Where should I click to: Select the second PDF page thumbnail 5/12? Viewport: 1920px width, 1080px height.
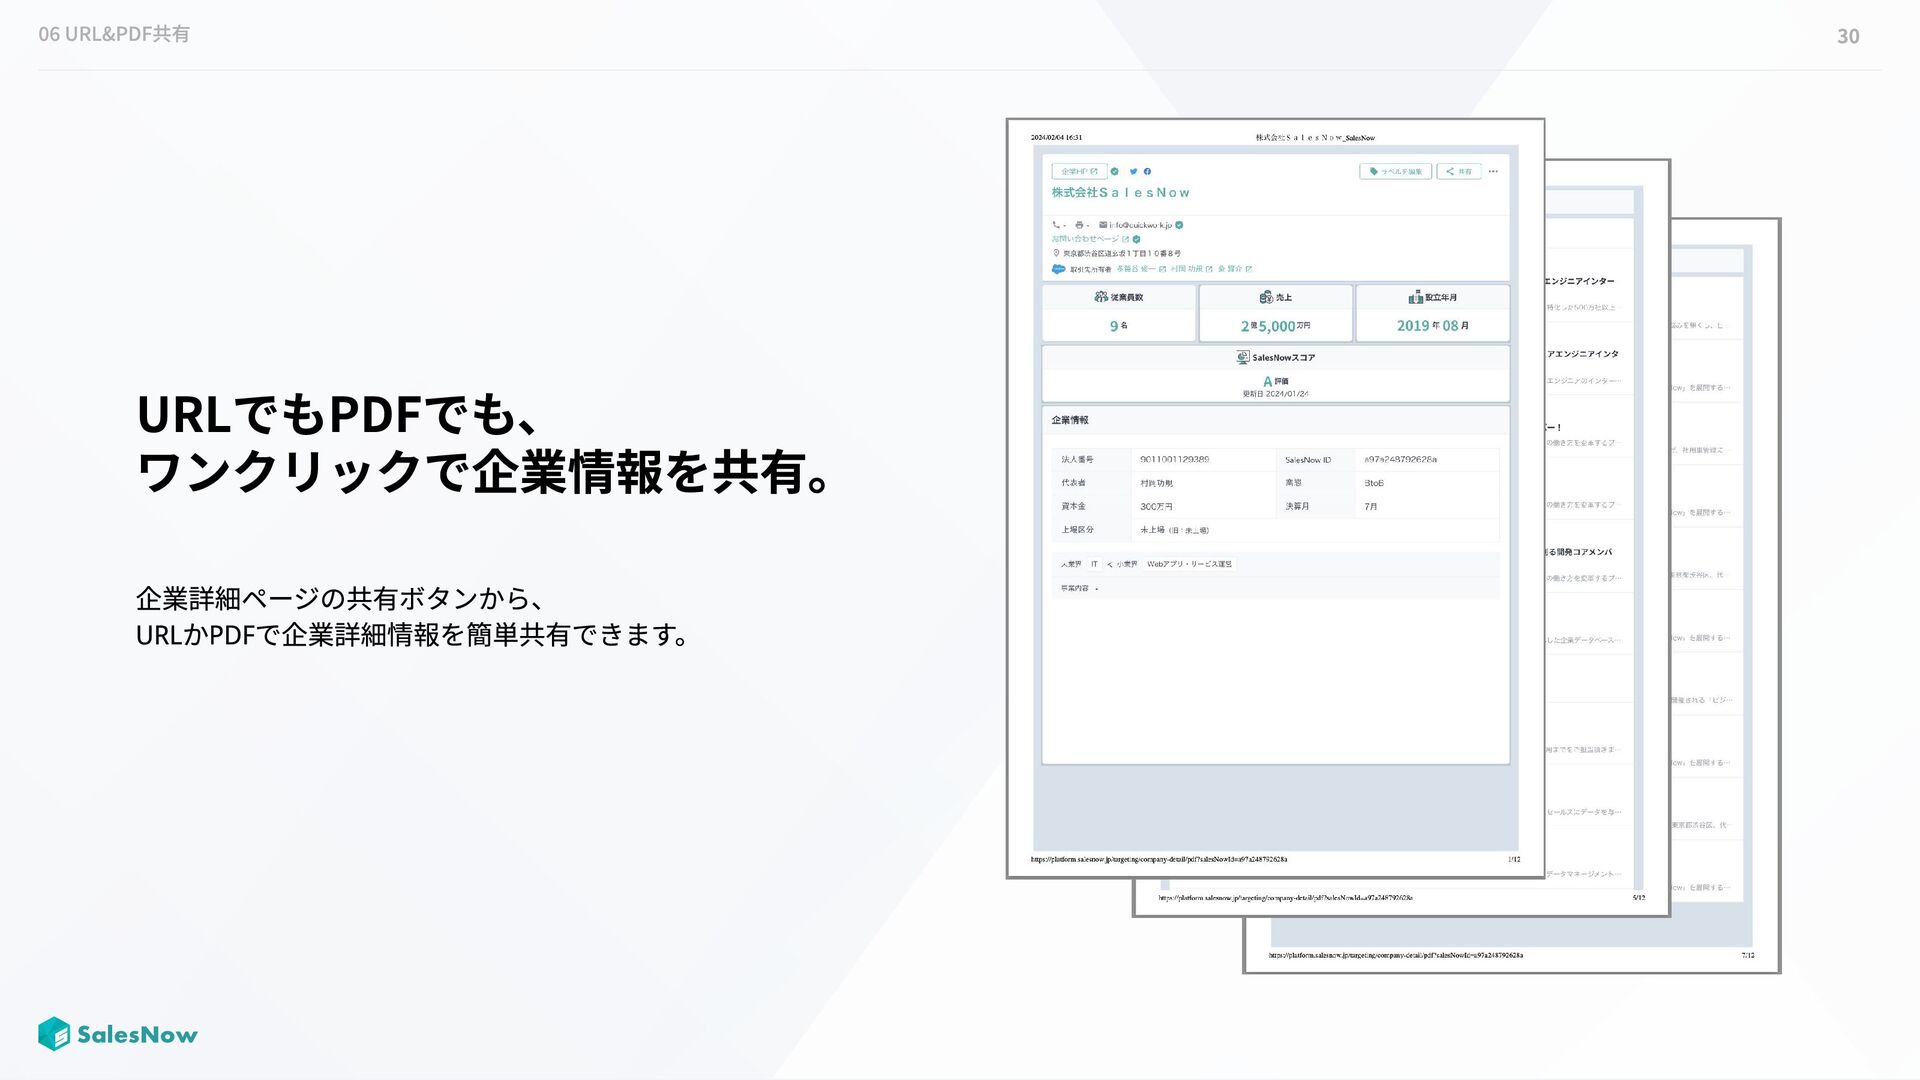1608,537
